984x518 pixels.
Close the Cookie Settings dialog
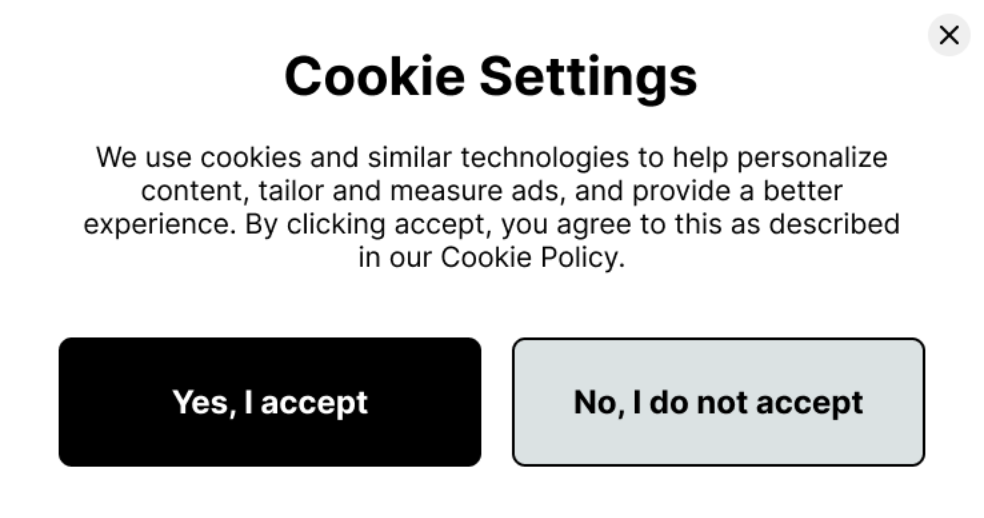(948, 36)
